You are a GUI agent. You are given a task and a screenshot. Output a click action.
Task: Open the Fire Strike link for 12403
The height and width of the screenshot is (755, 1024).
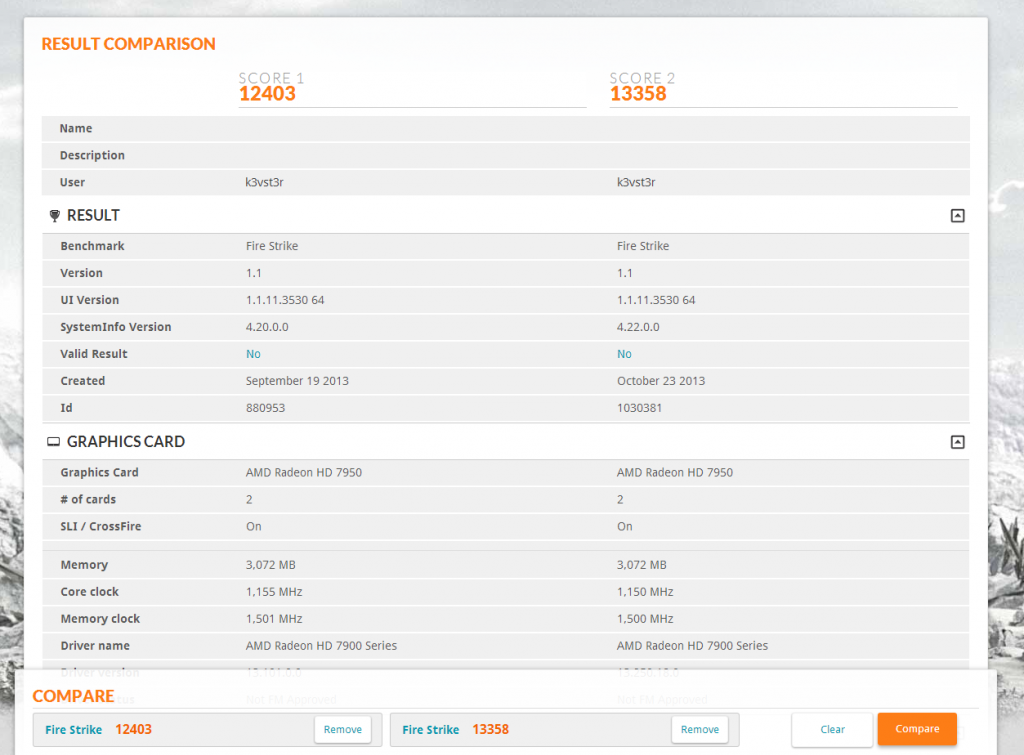74,730
